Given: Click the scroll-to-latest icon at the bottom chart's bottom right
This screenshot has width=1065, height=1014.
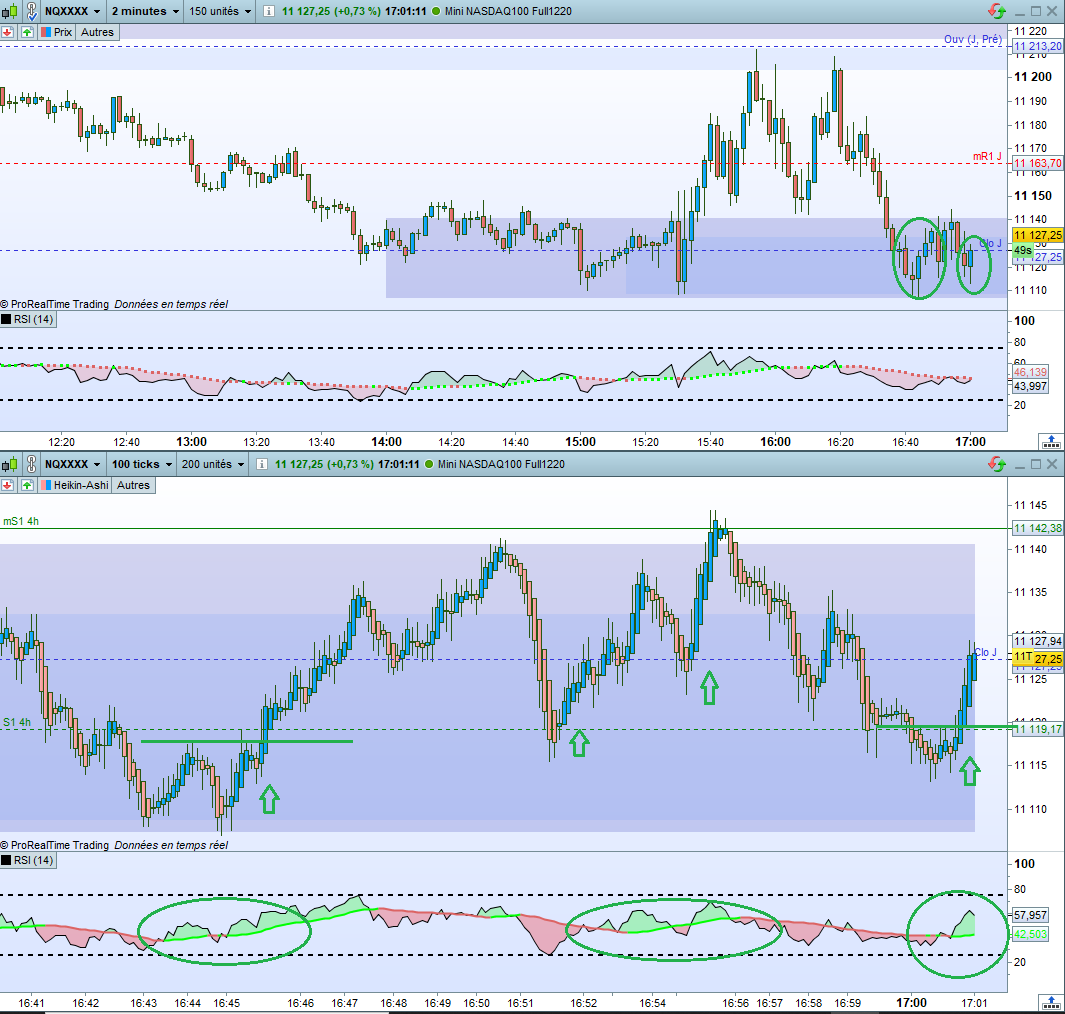Looking at the screenshot, I should point(1051,1002).
